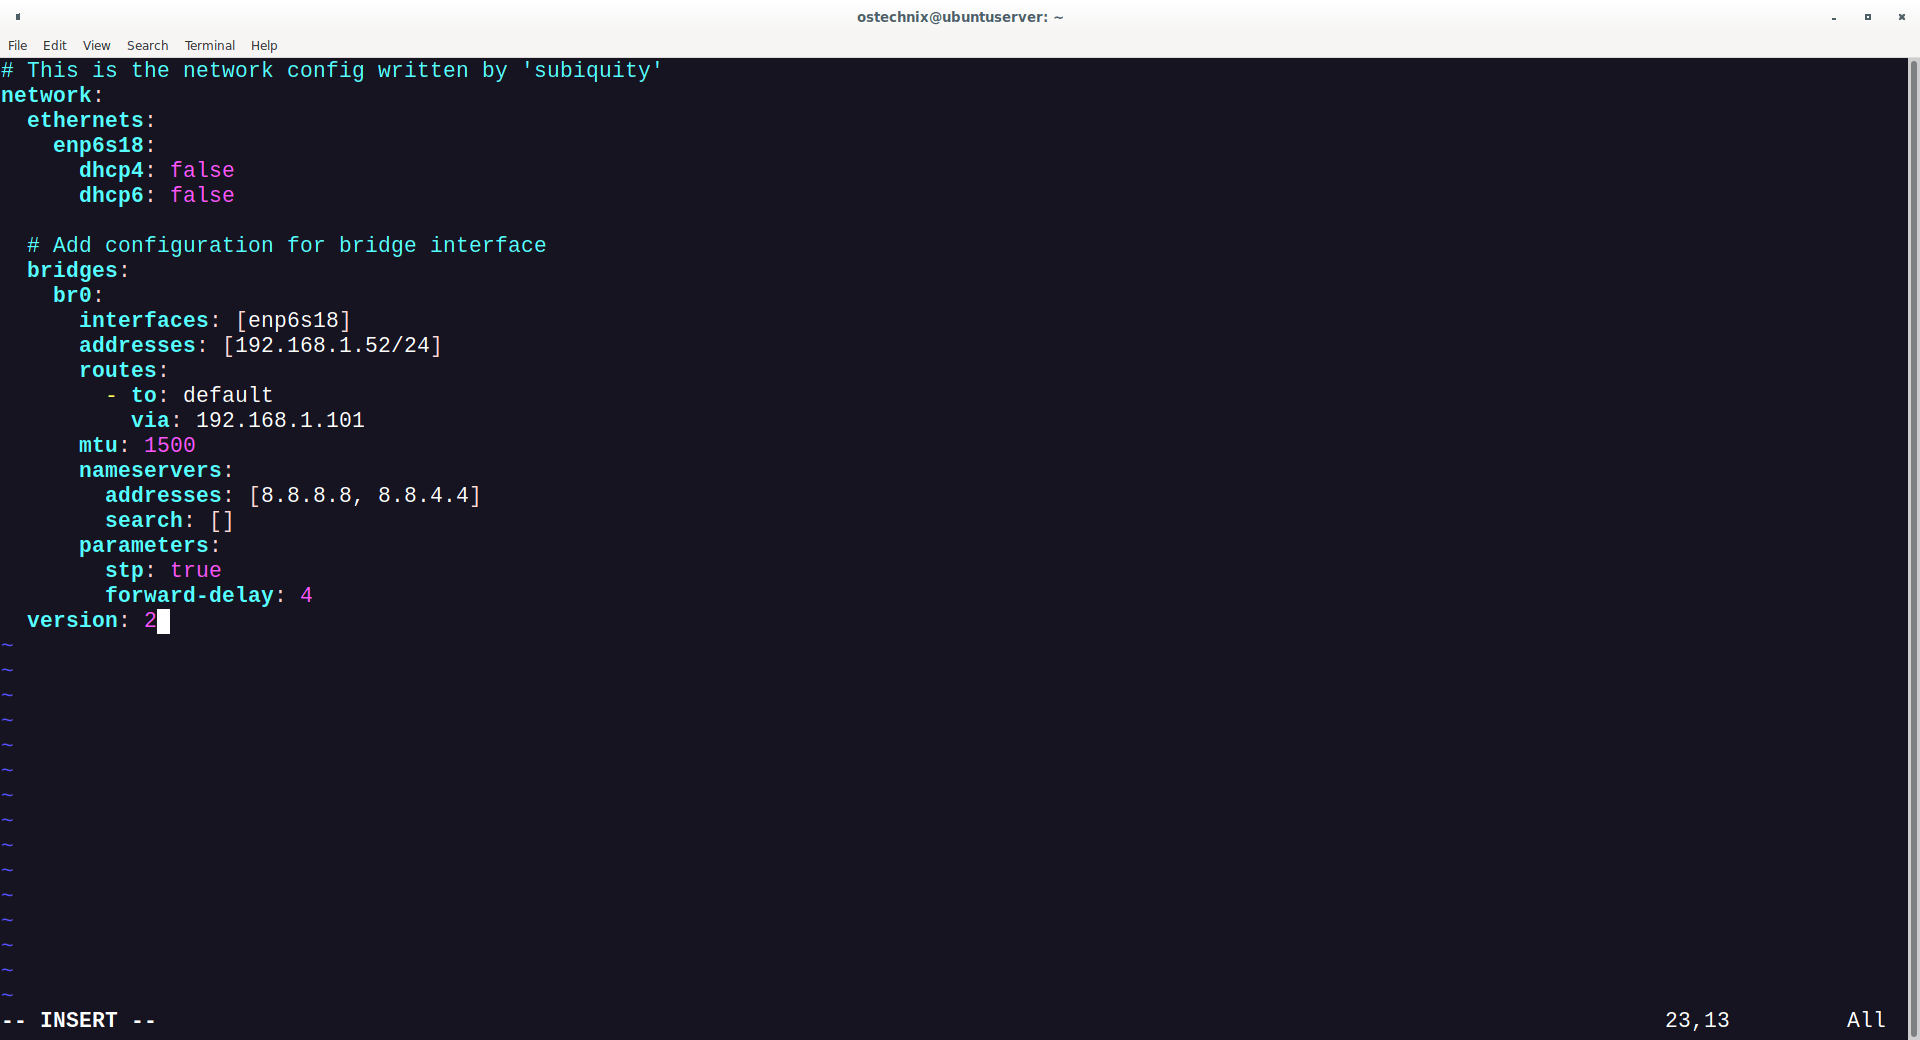This screenshot has width=1920, height=1040.
Task: Click the terminal window icon in the title bar
Action: tap(17, 17)
